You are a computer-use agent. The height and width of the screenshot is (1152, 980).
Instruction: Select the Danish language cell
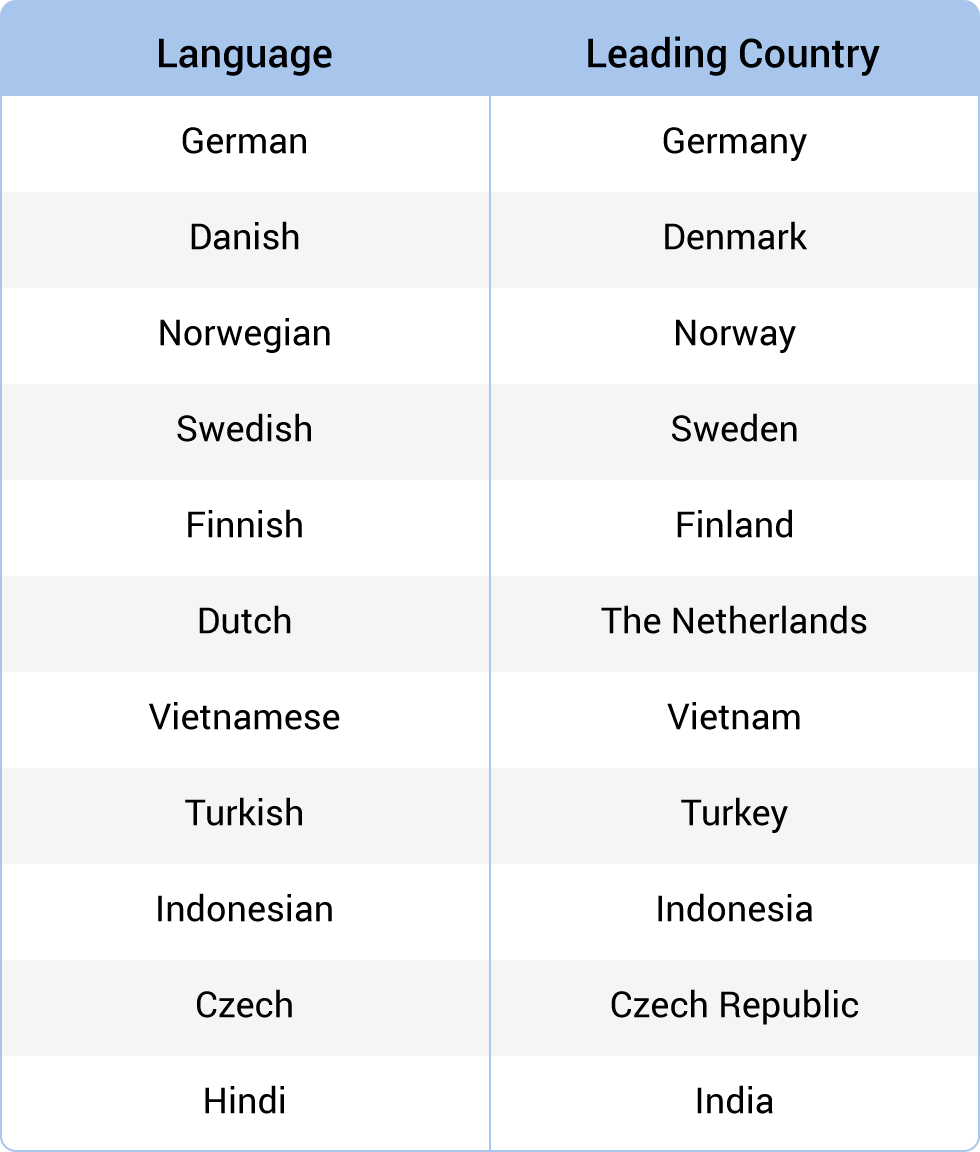244,237
